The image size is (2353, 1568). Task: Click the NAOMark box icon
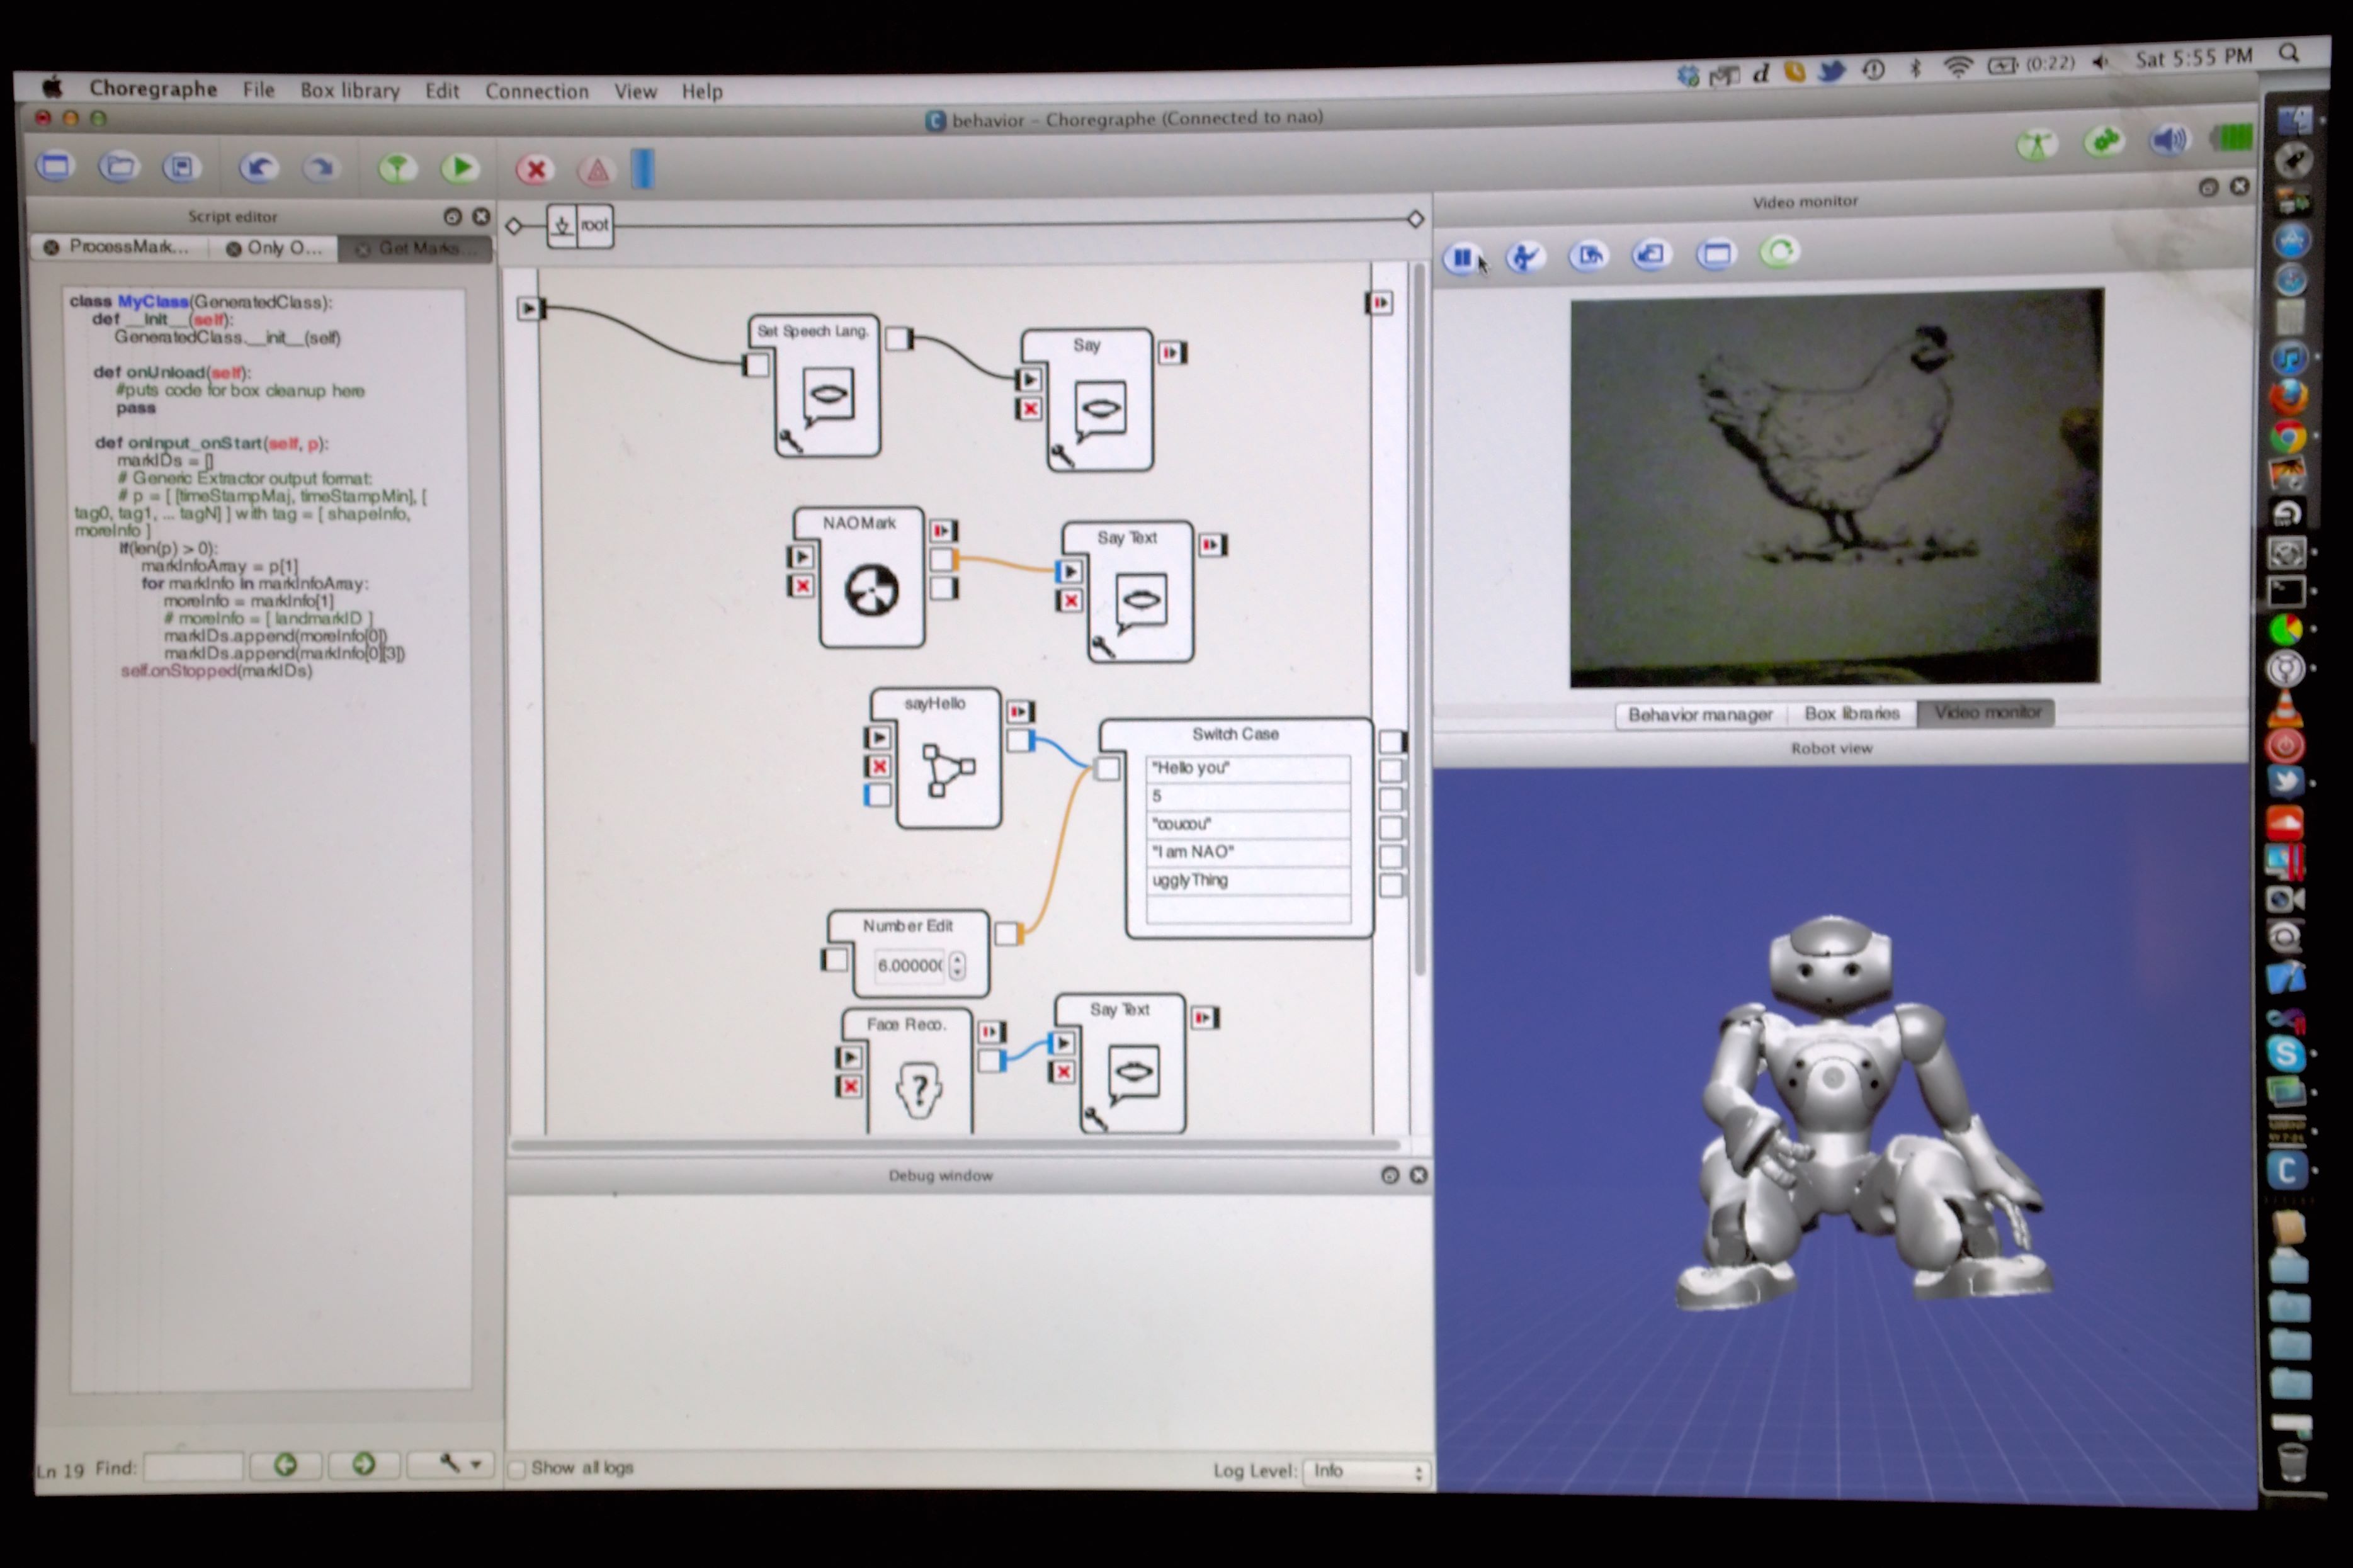[x=871, y=591]
